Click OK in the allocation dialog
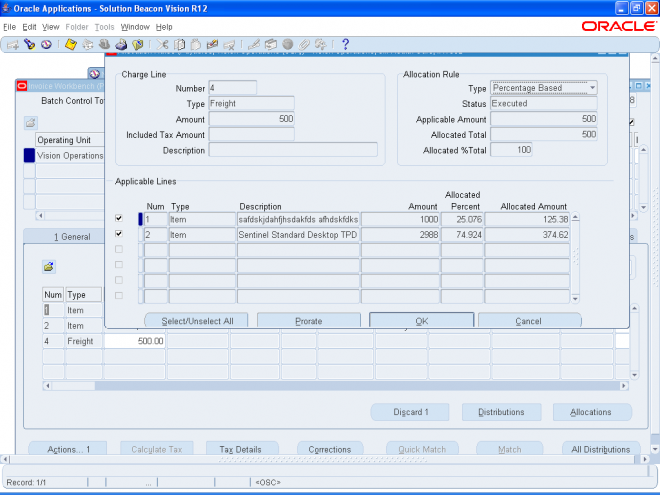Viewport: 660px width, 495px height. pyautogui.click(x=421, y=321)
